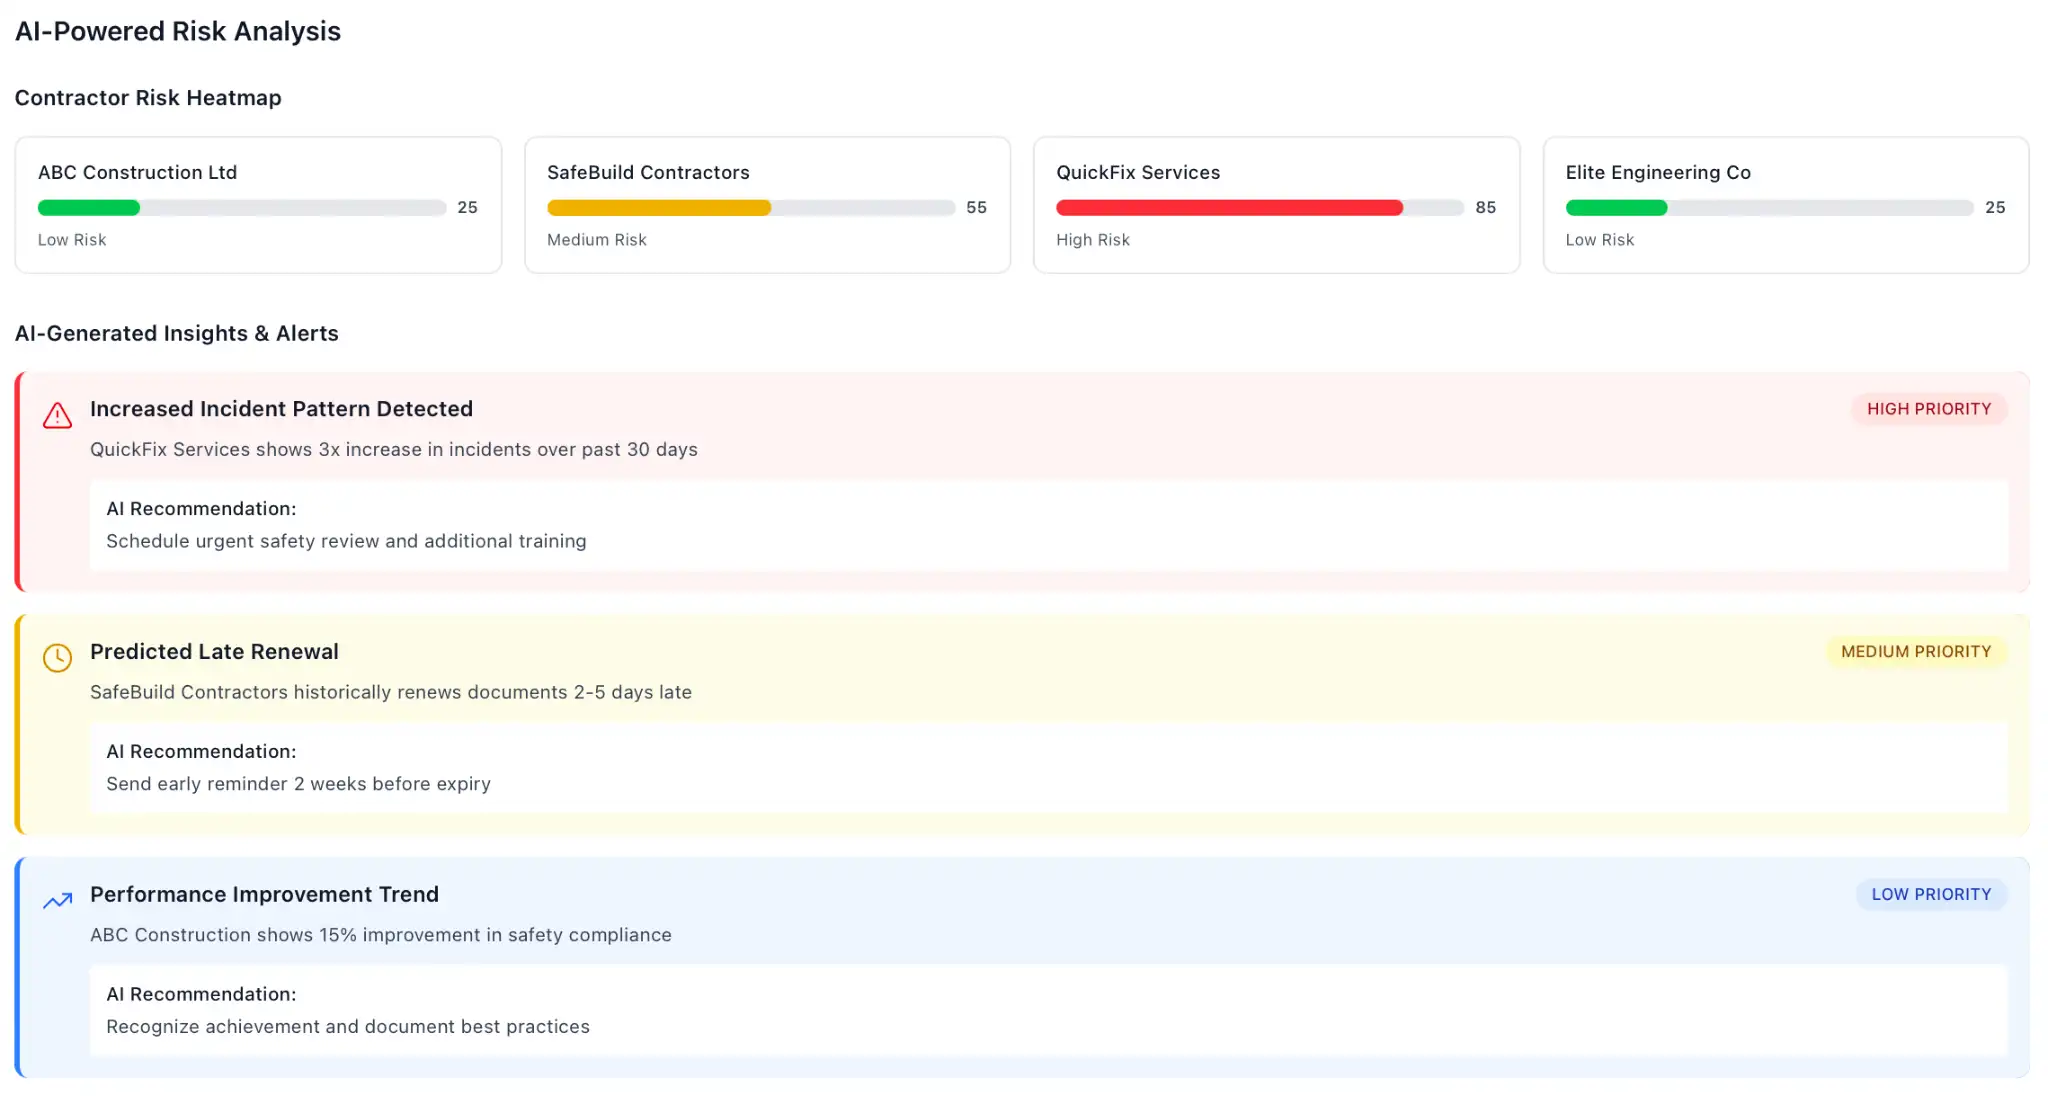Viewport: 2048px width, 1096px height.
Task: Open the Performance Improvement Trend alert title
Action: pos(264,894)
